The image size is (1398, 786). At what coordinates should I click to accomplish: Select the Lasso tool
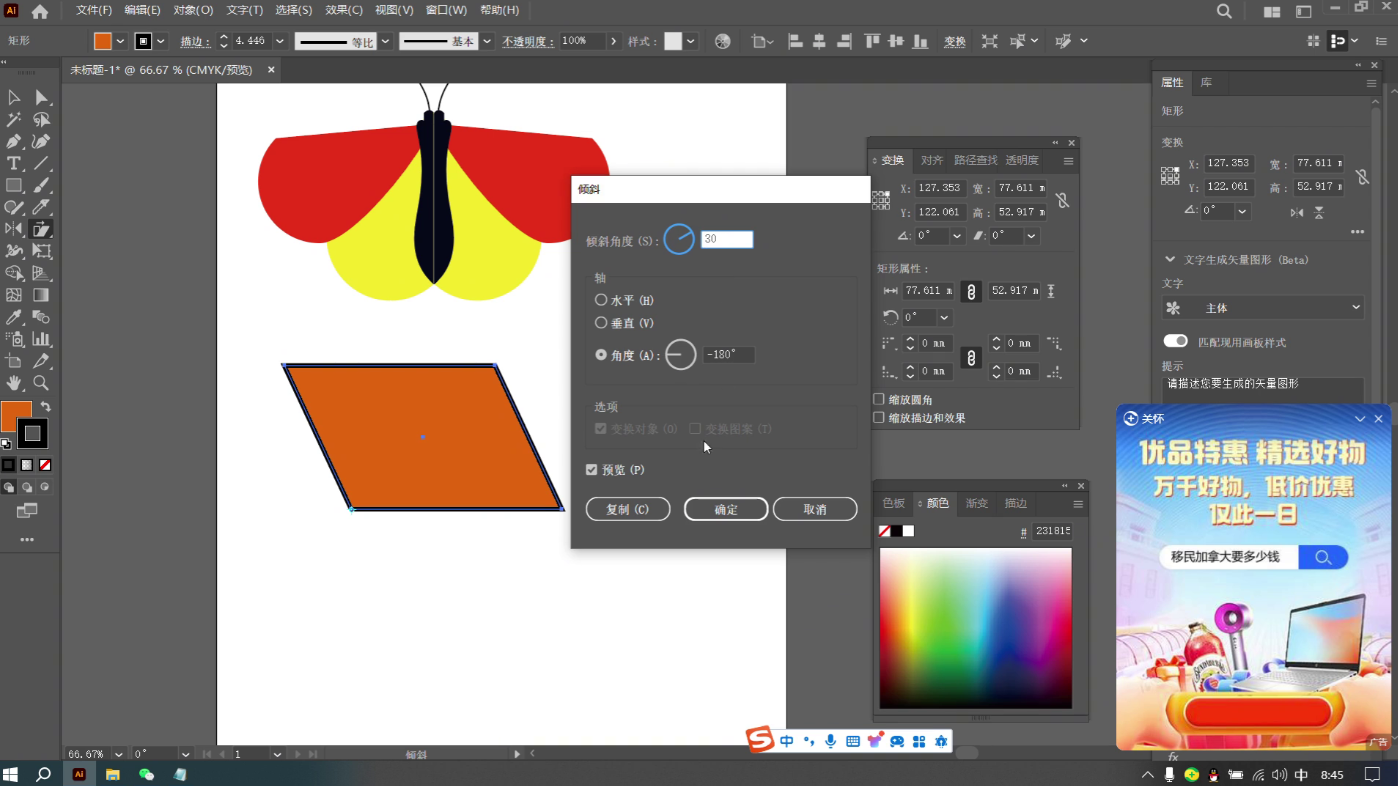coord(41,119)
